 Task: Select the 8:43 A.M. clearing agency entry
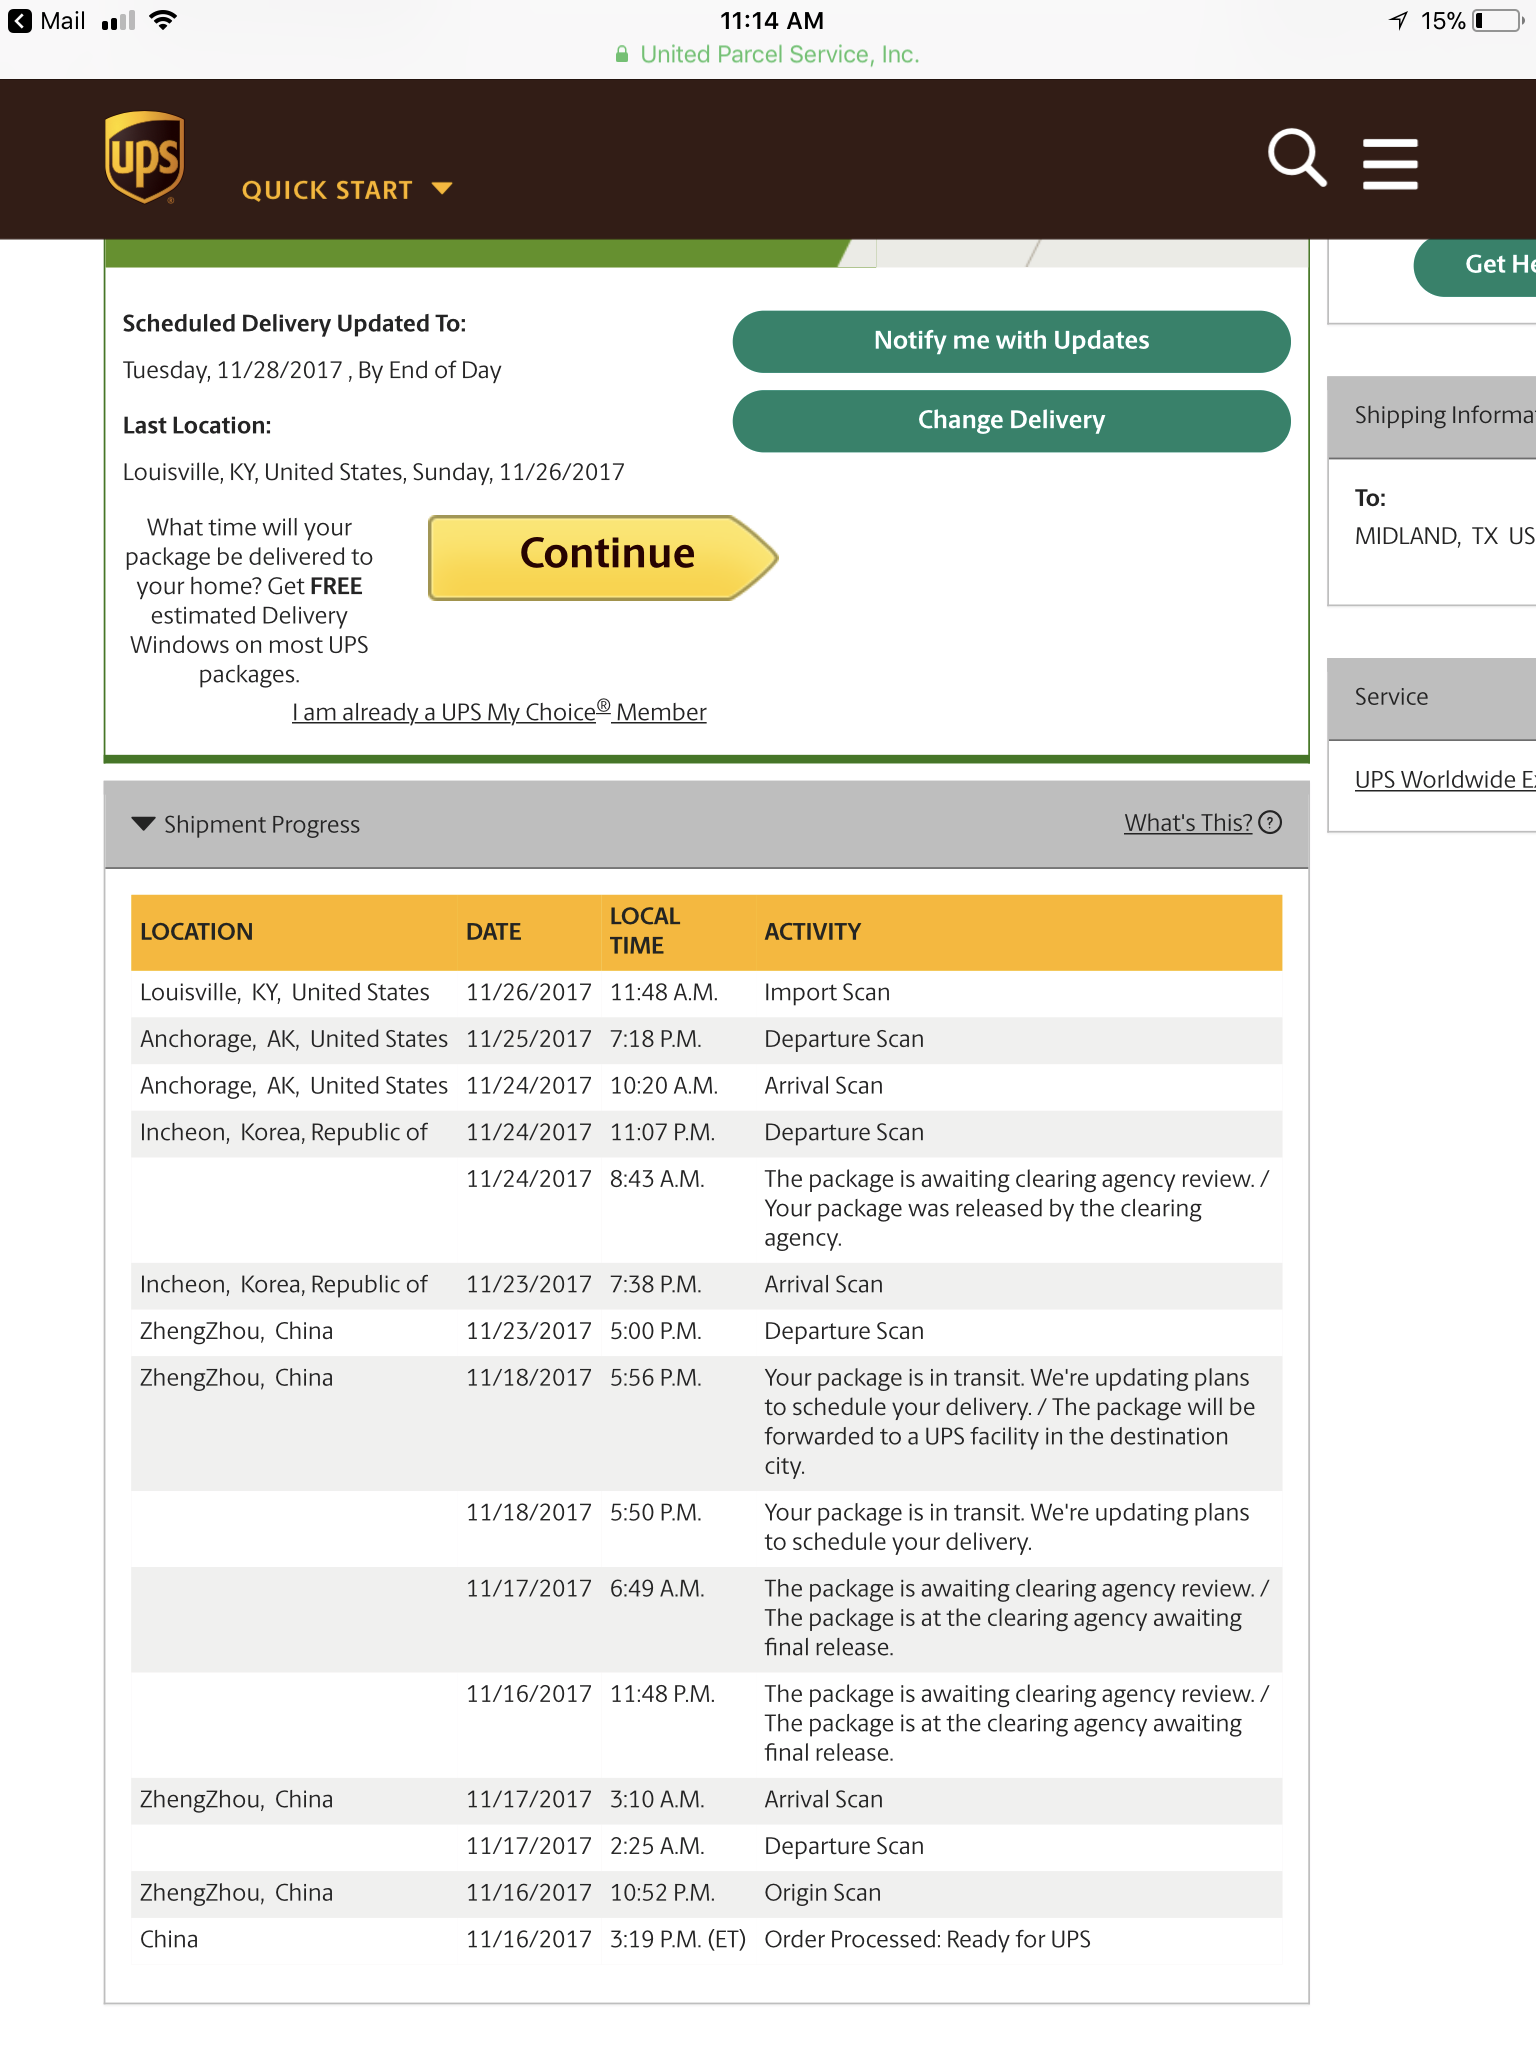[706, 1209]
